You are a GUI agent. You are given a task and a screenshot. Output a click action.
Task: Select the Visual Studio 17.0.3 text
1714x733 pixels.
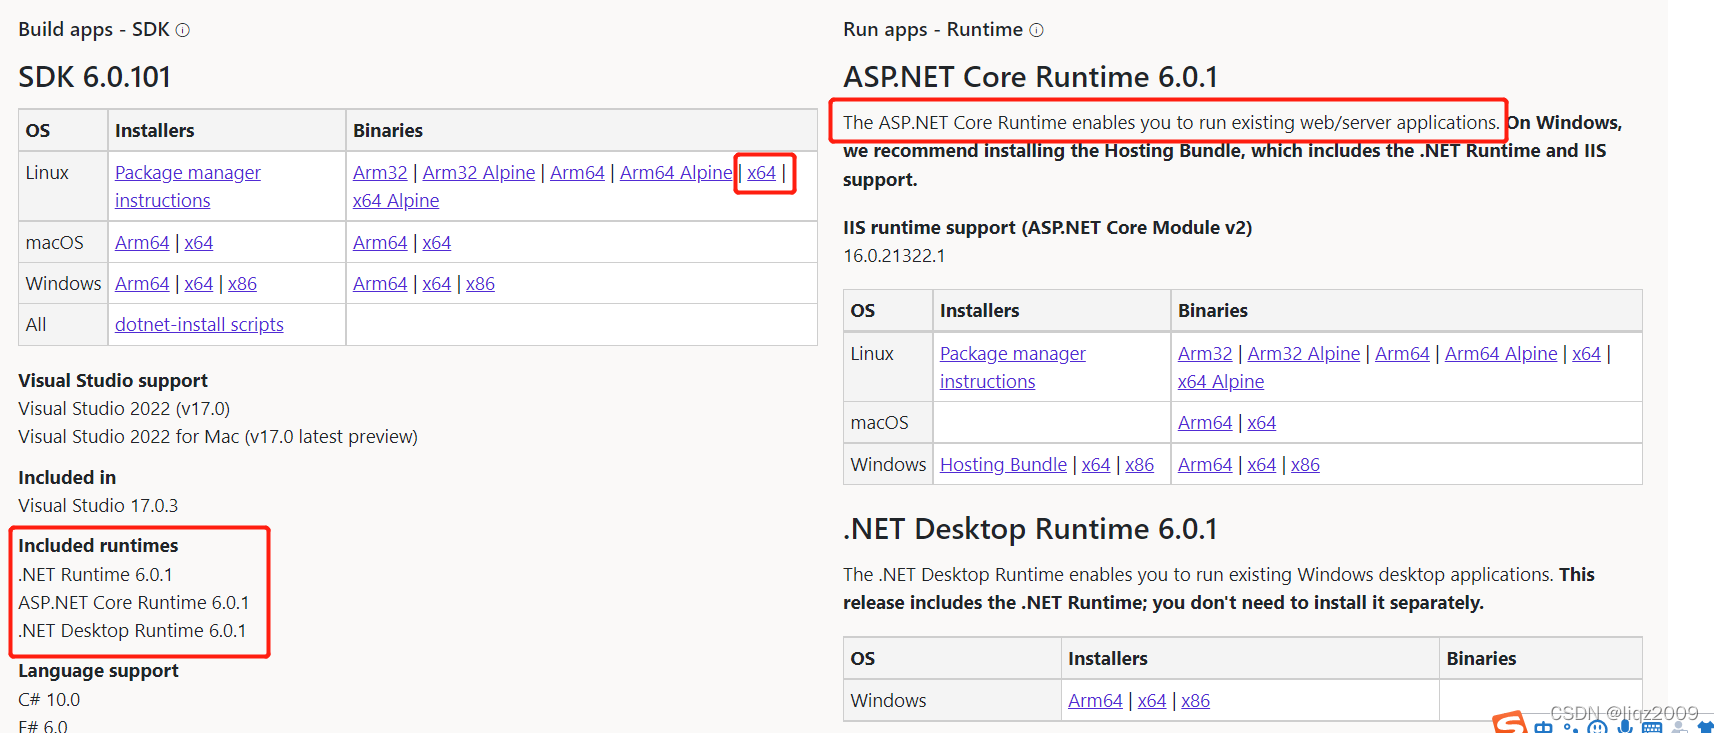tap(98, 505)
